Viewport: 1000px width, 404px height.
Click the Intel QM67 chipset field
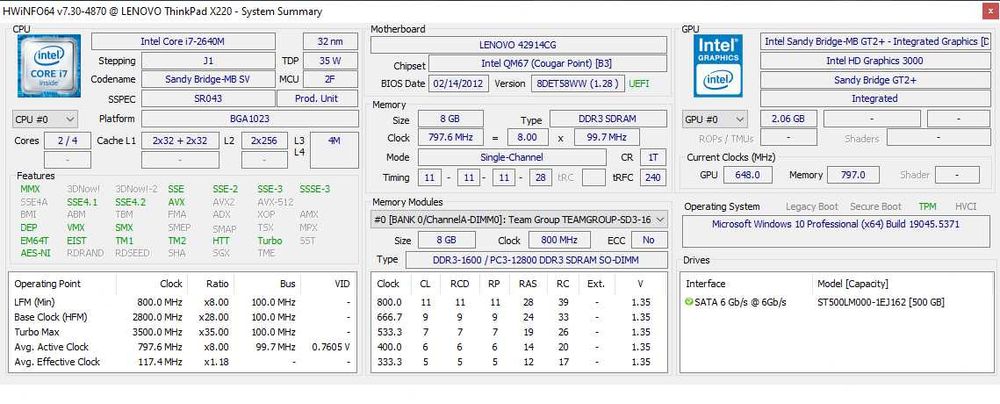548,64
